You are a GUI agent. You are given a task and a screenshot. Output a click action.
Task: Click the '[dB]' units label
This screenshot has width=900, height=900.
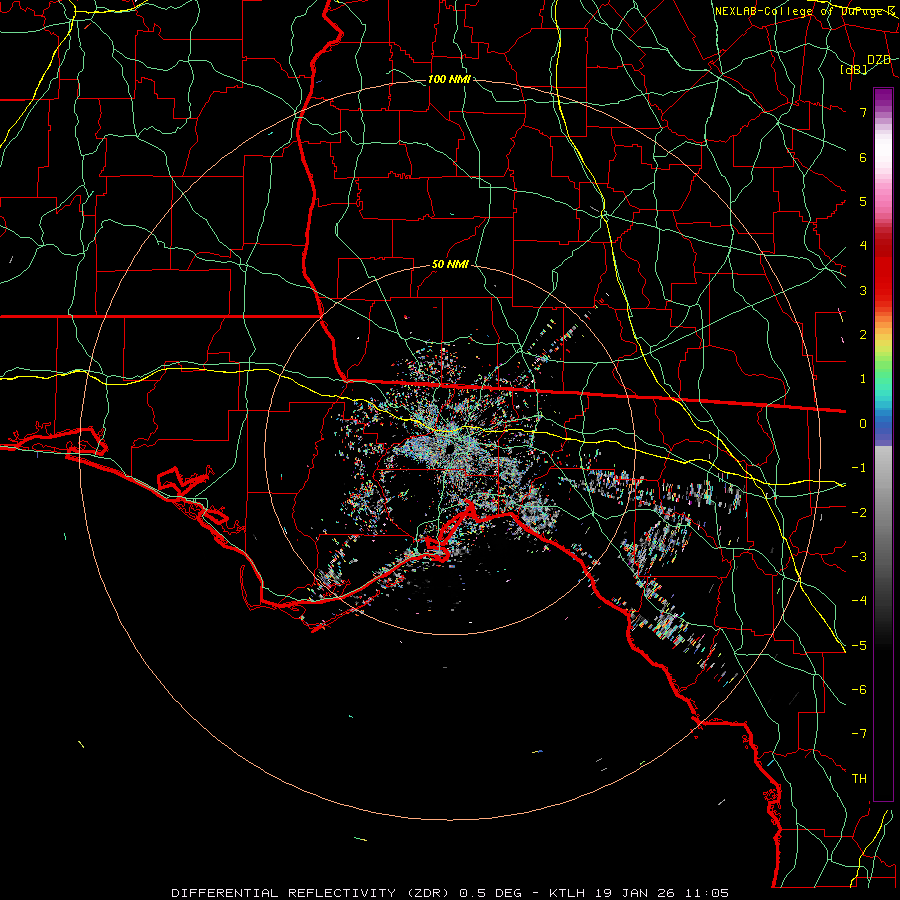[854, 70]
